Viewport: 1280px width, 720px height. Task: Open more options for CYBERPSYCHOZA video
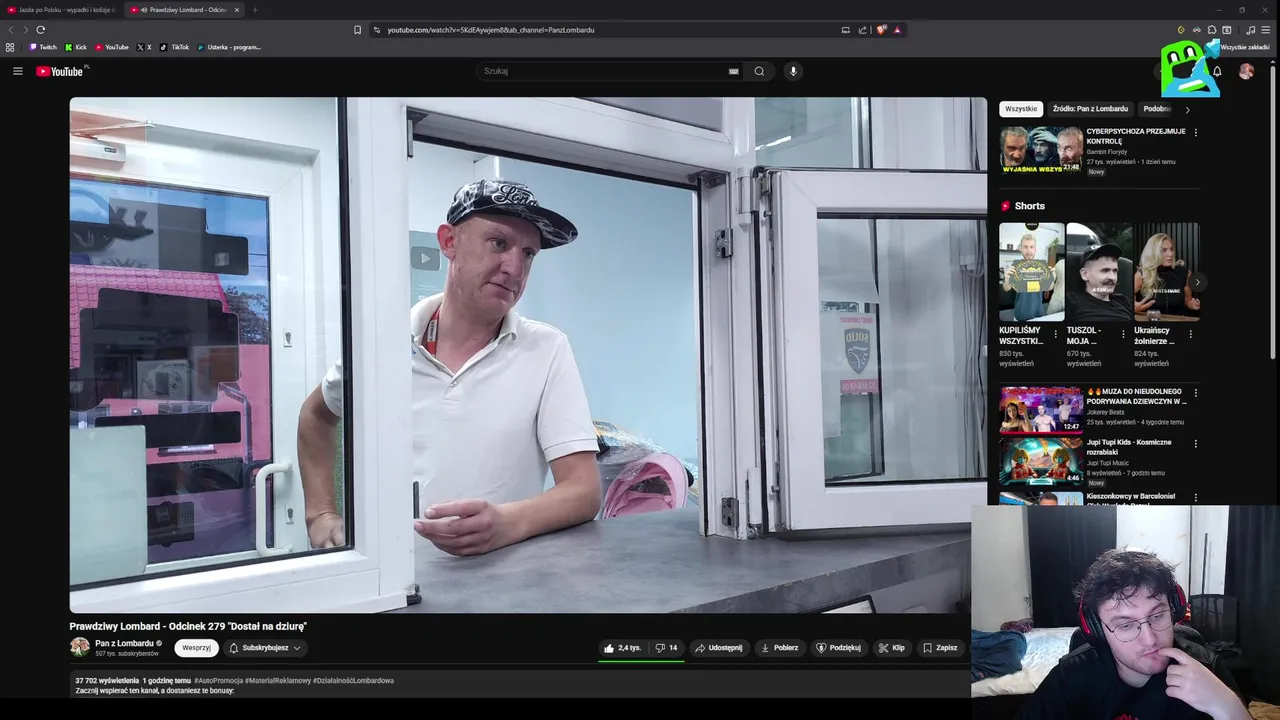point(1195,132)
